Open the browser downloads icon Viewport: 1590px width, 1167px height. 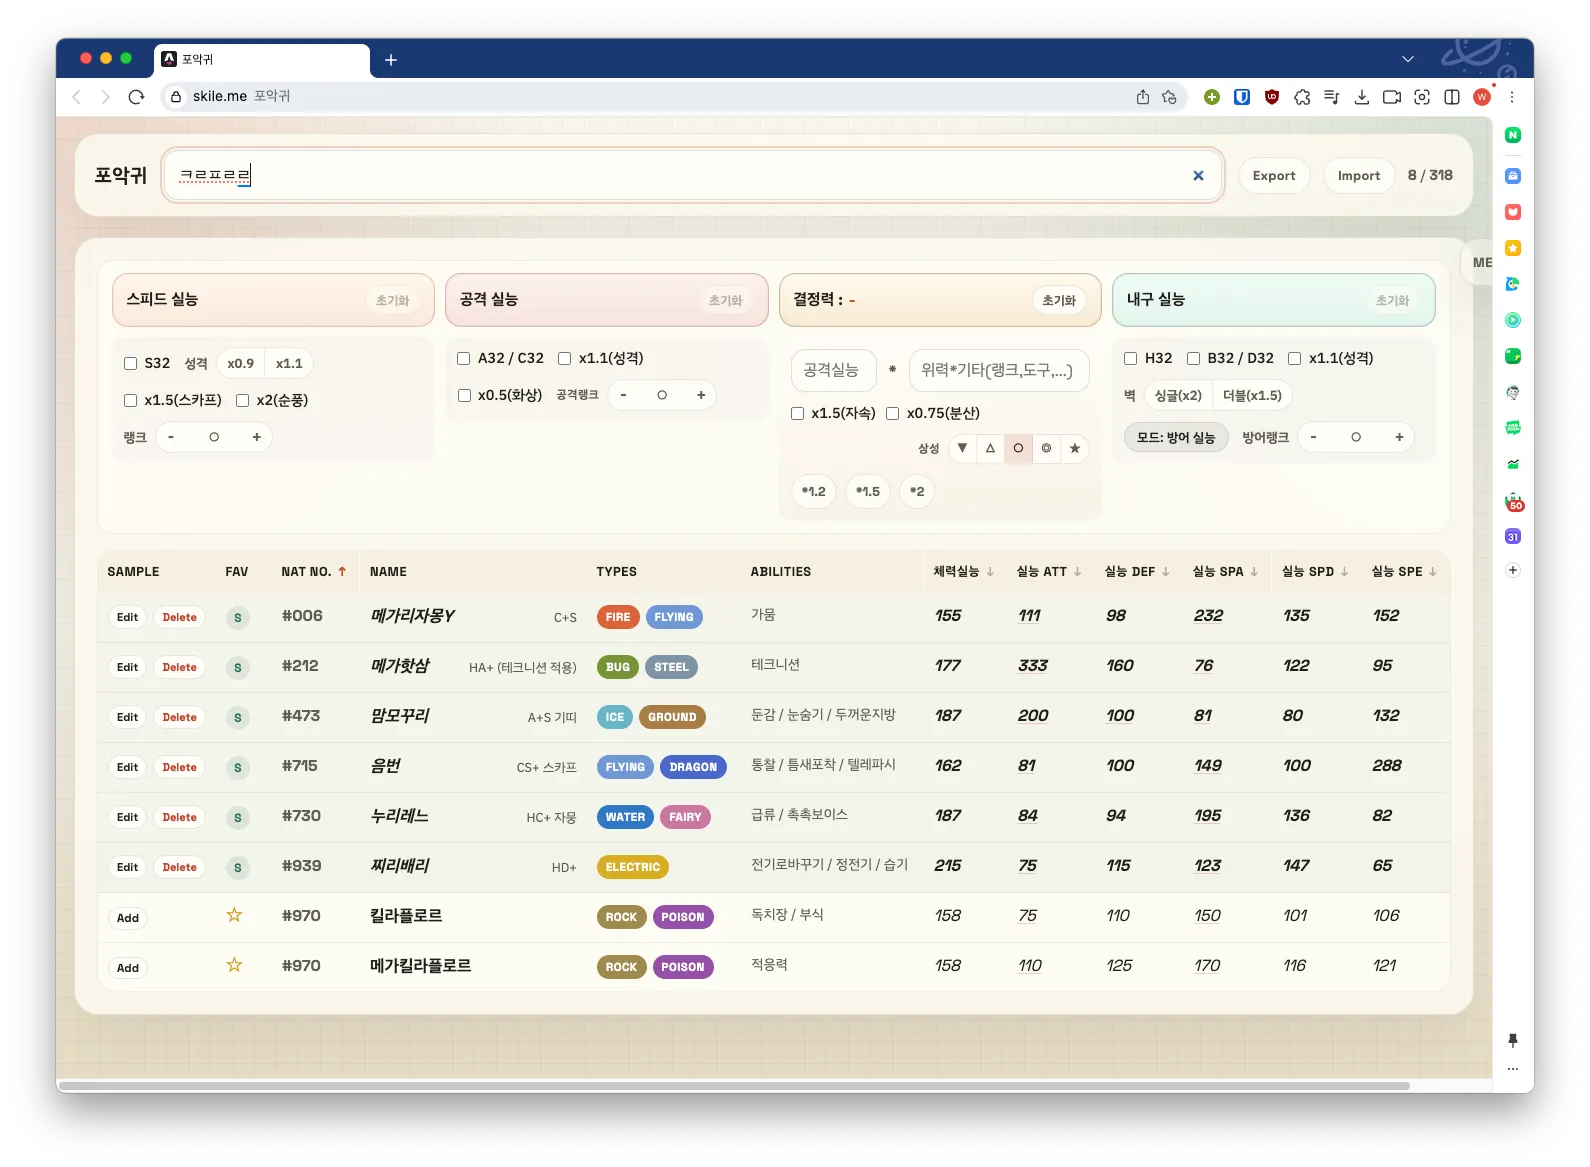[1361, 97]
